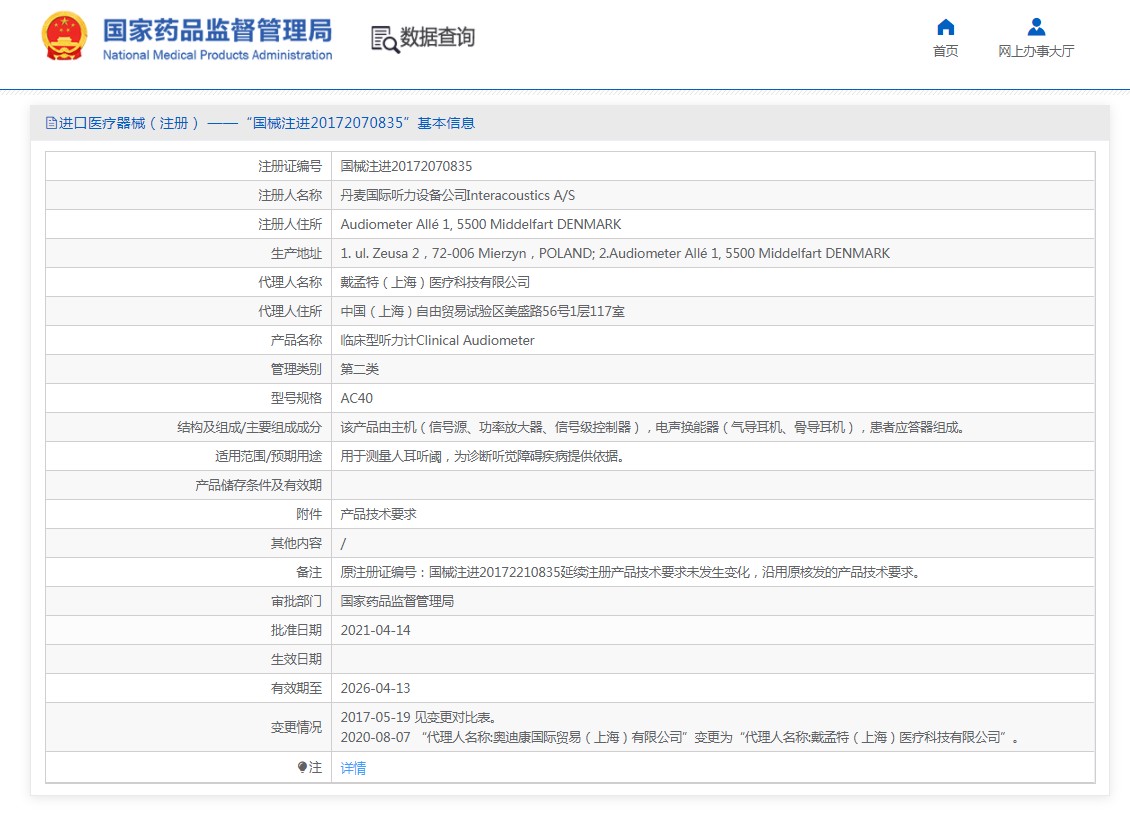Viewport: 1130px width, 813px height.
Task: Click the 管理类别 row label
Action: (296, 369)
